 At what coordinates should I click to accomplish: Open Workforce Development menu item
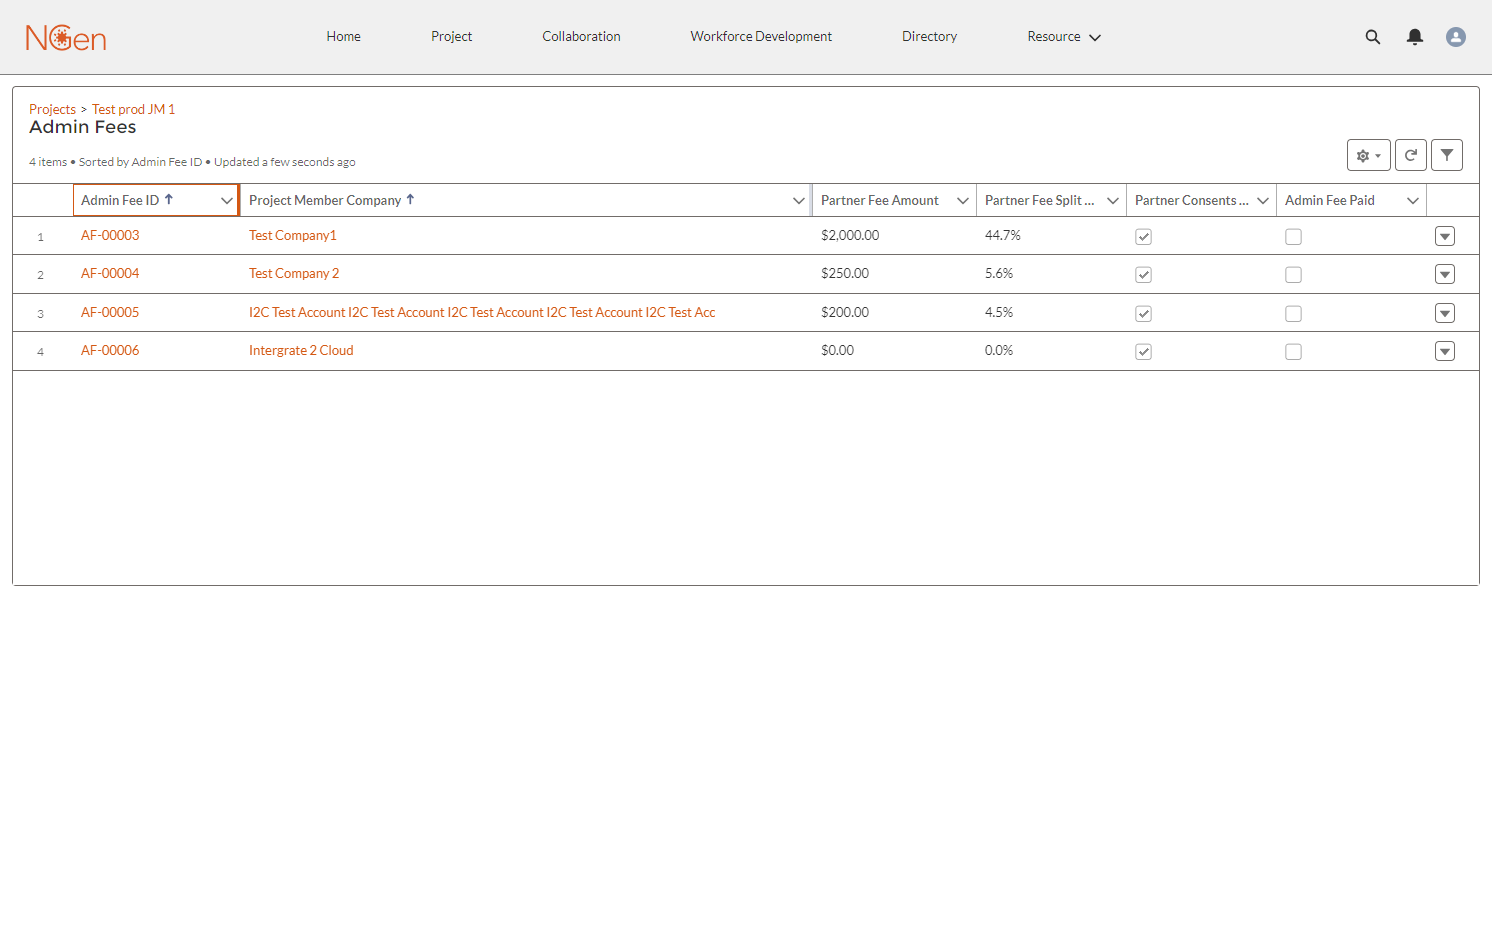coord(761,36)
